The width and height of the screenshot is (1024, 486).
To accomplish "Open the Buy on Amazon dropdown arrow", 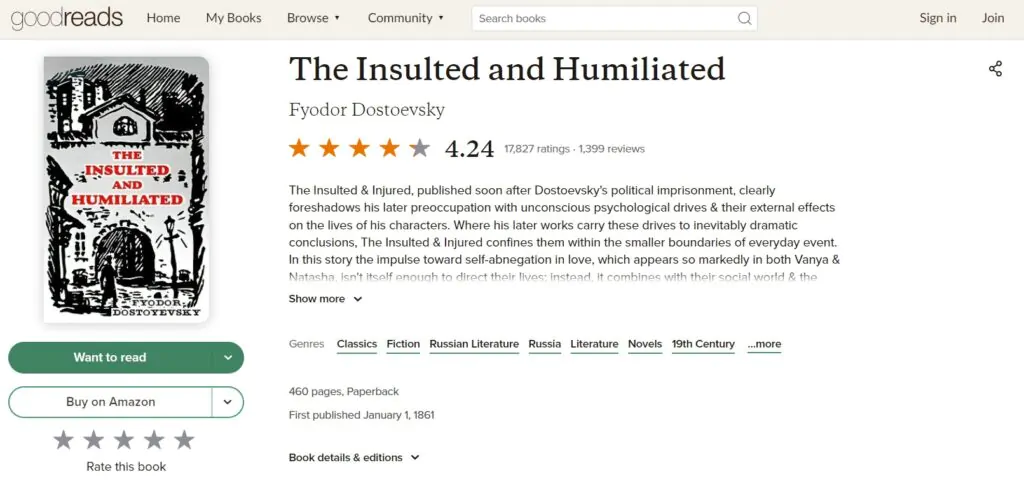I will (x=228, y=402).
